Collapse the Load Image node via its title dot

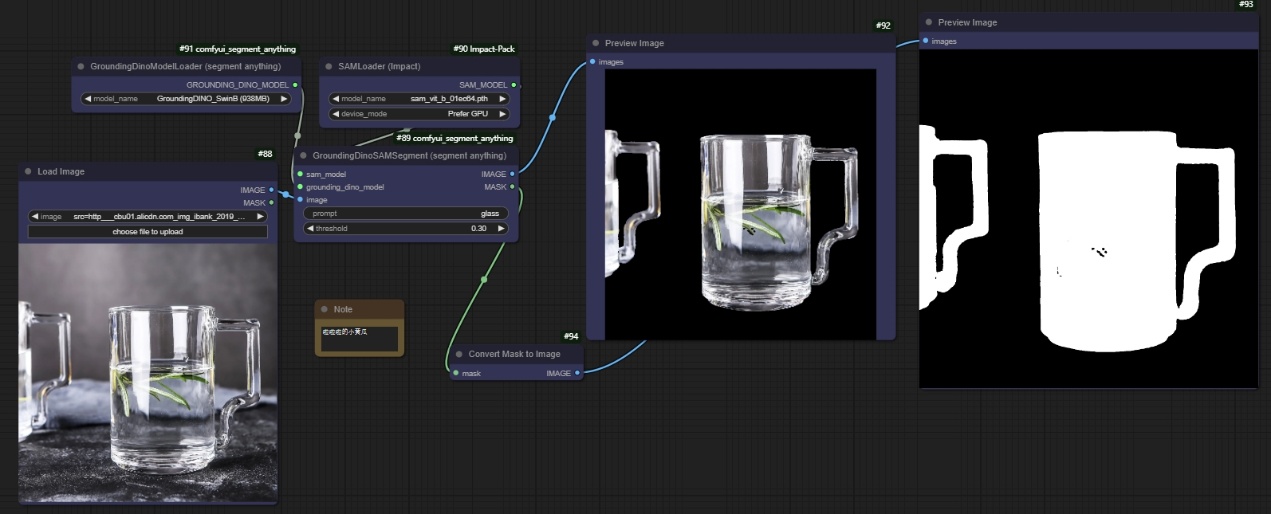point(27,172)
